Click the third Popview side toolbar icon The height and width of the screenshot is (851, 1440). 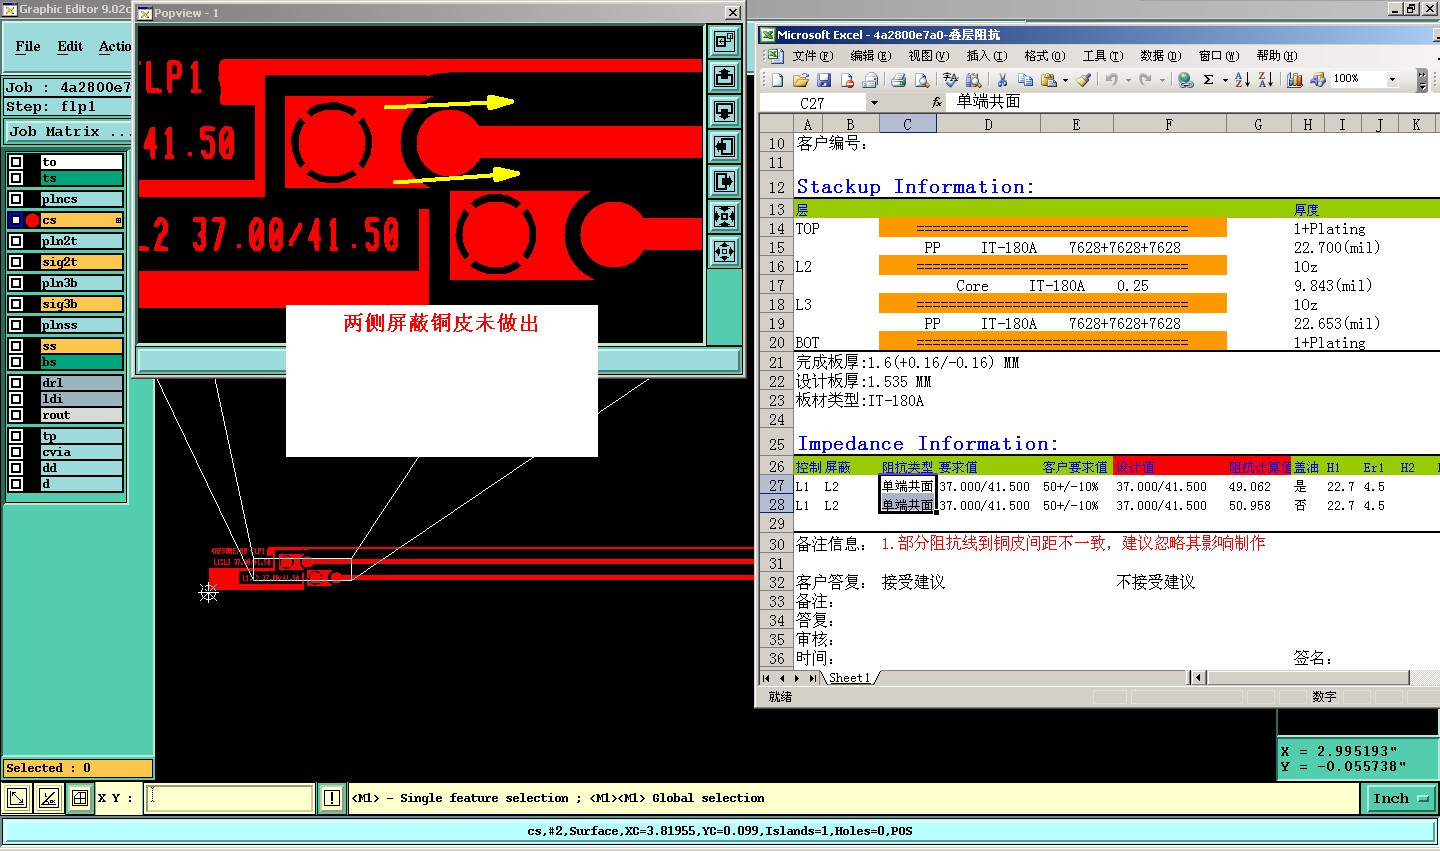tap(724, 112)
